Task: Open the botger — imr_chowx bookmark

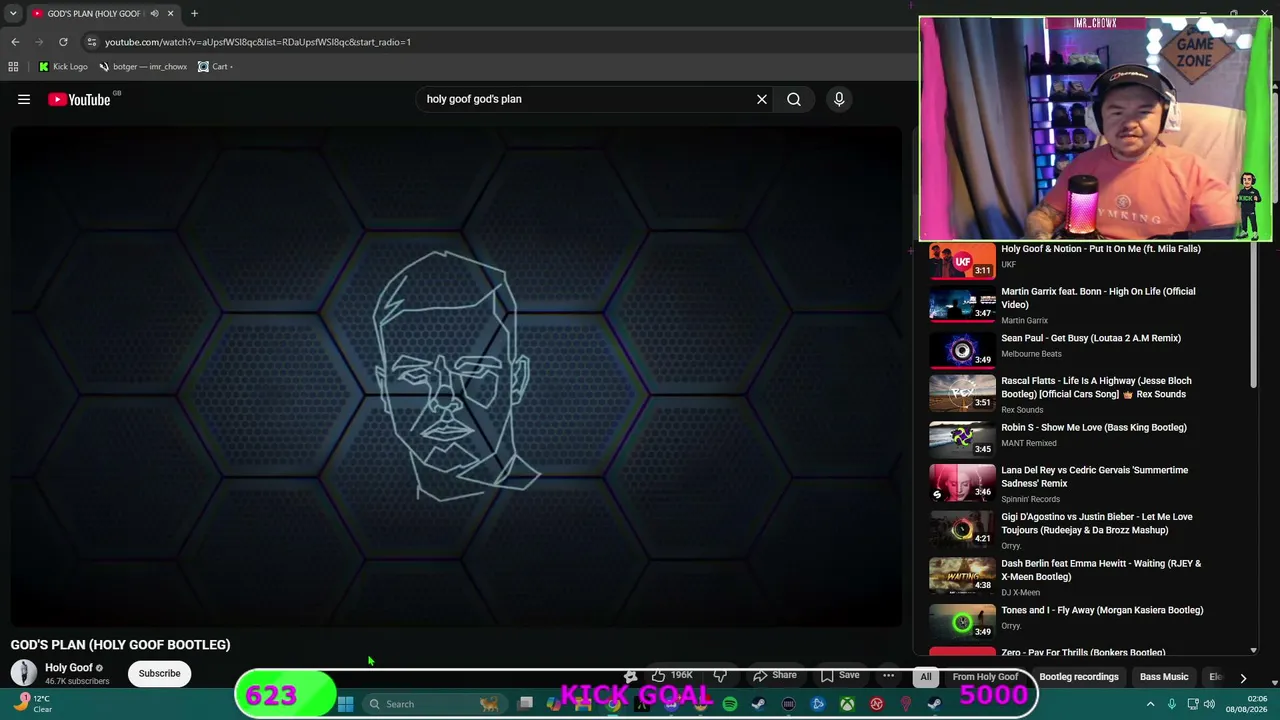Action: click(x=143, y=67)
